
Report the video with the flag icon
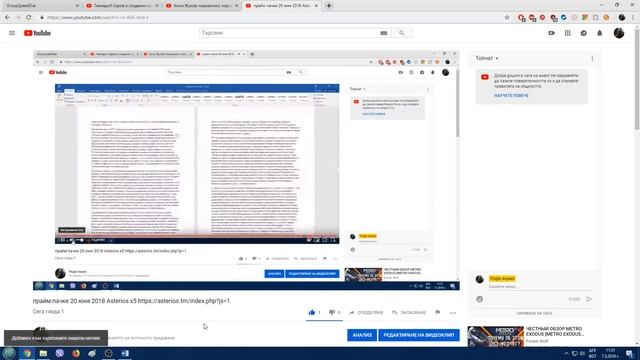point(438,312)
